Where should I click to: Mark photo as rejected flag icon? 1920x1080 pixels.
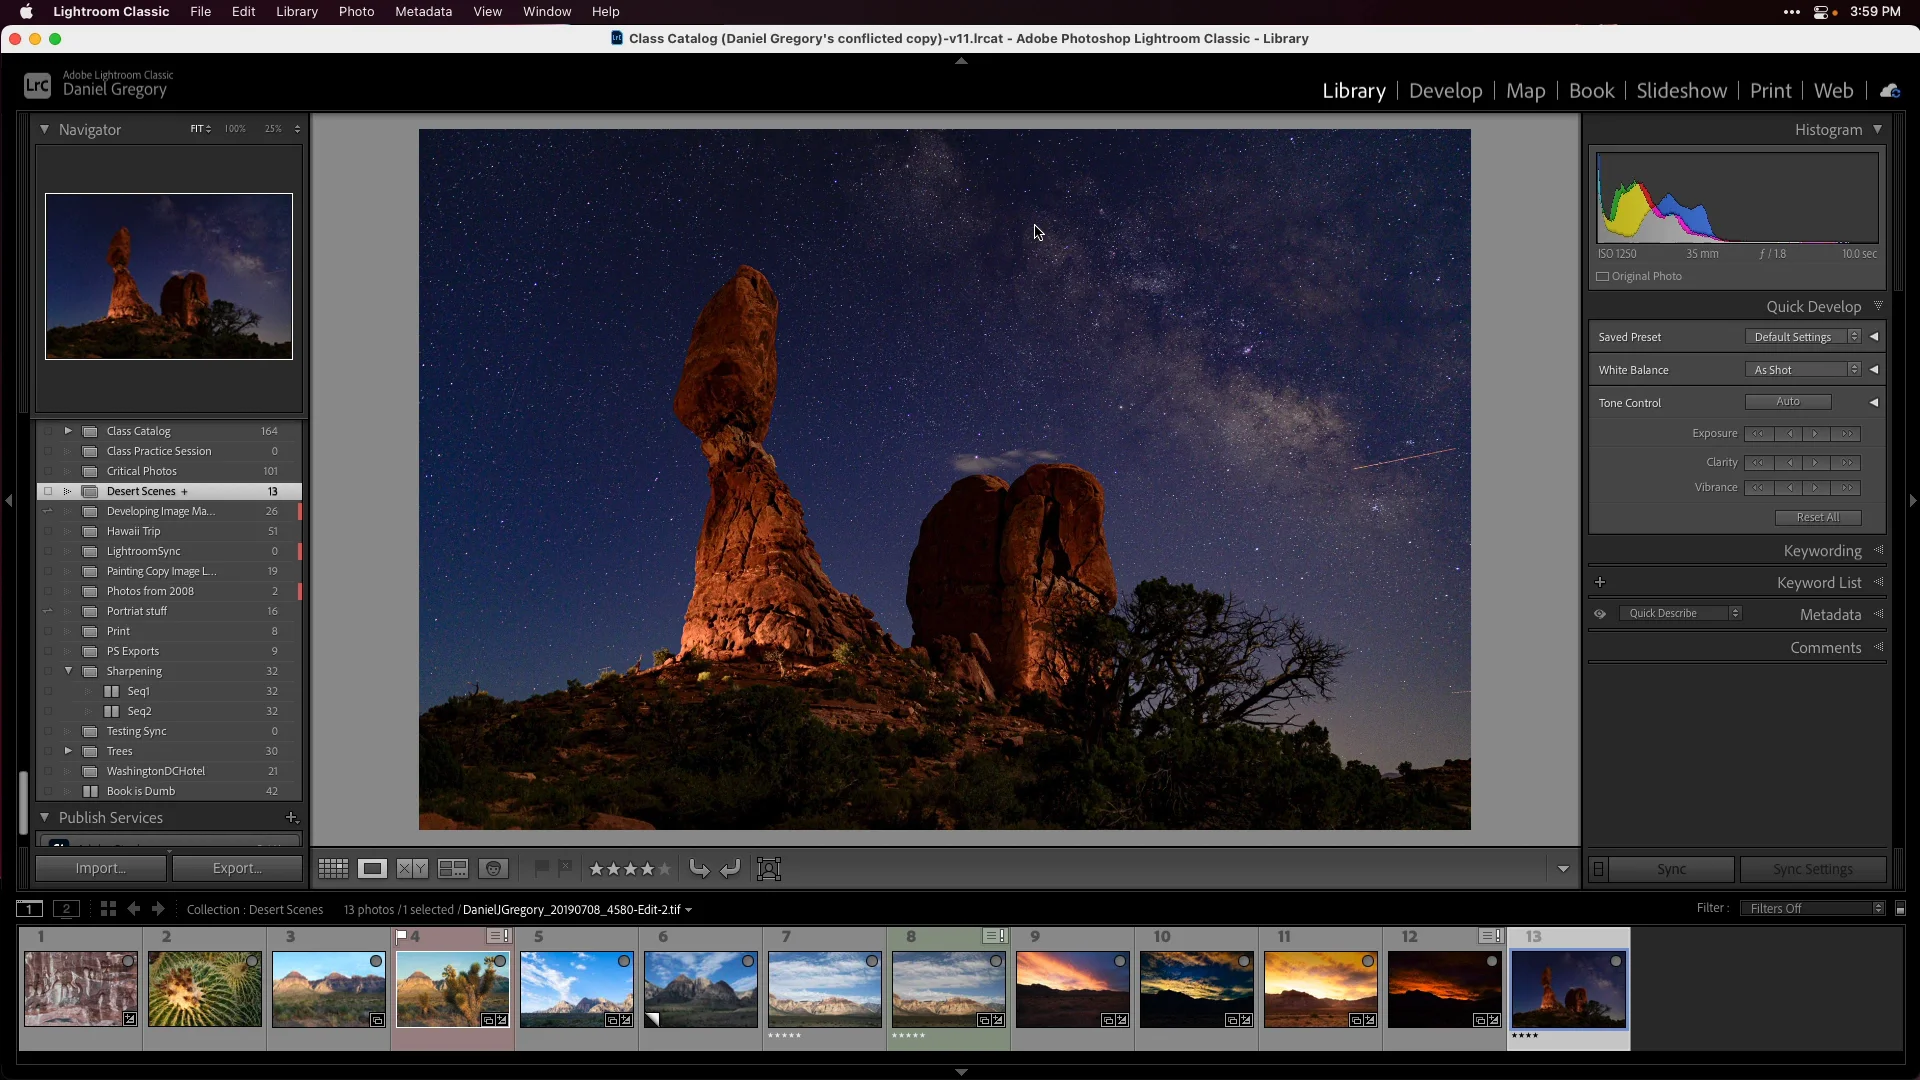click(565, 868)
